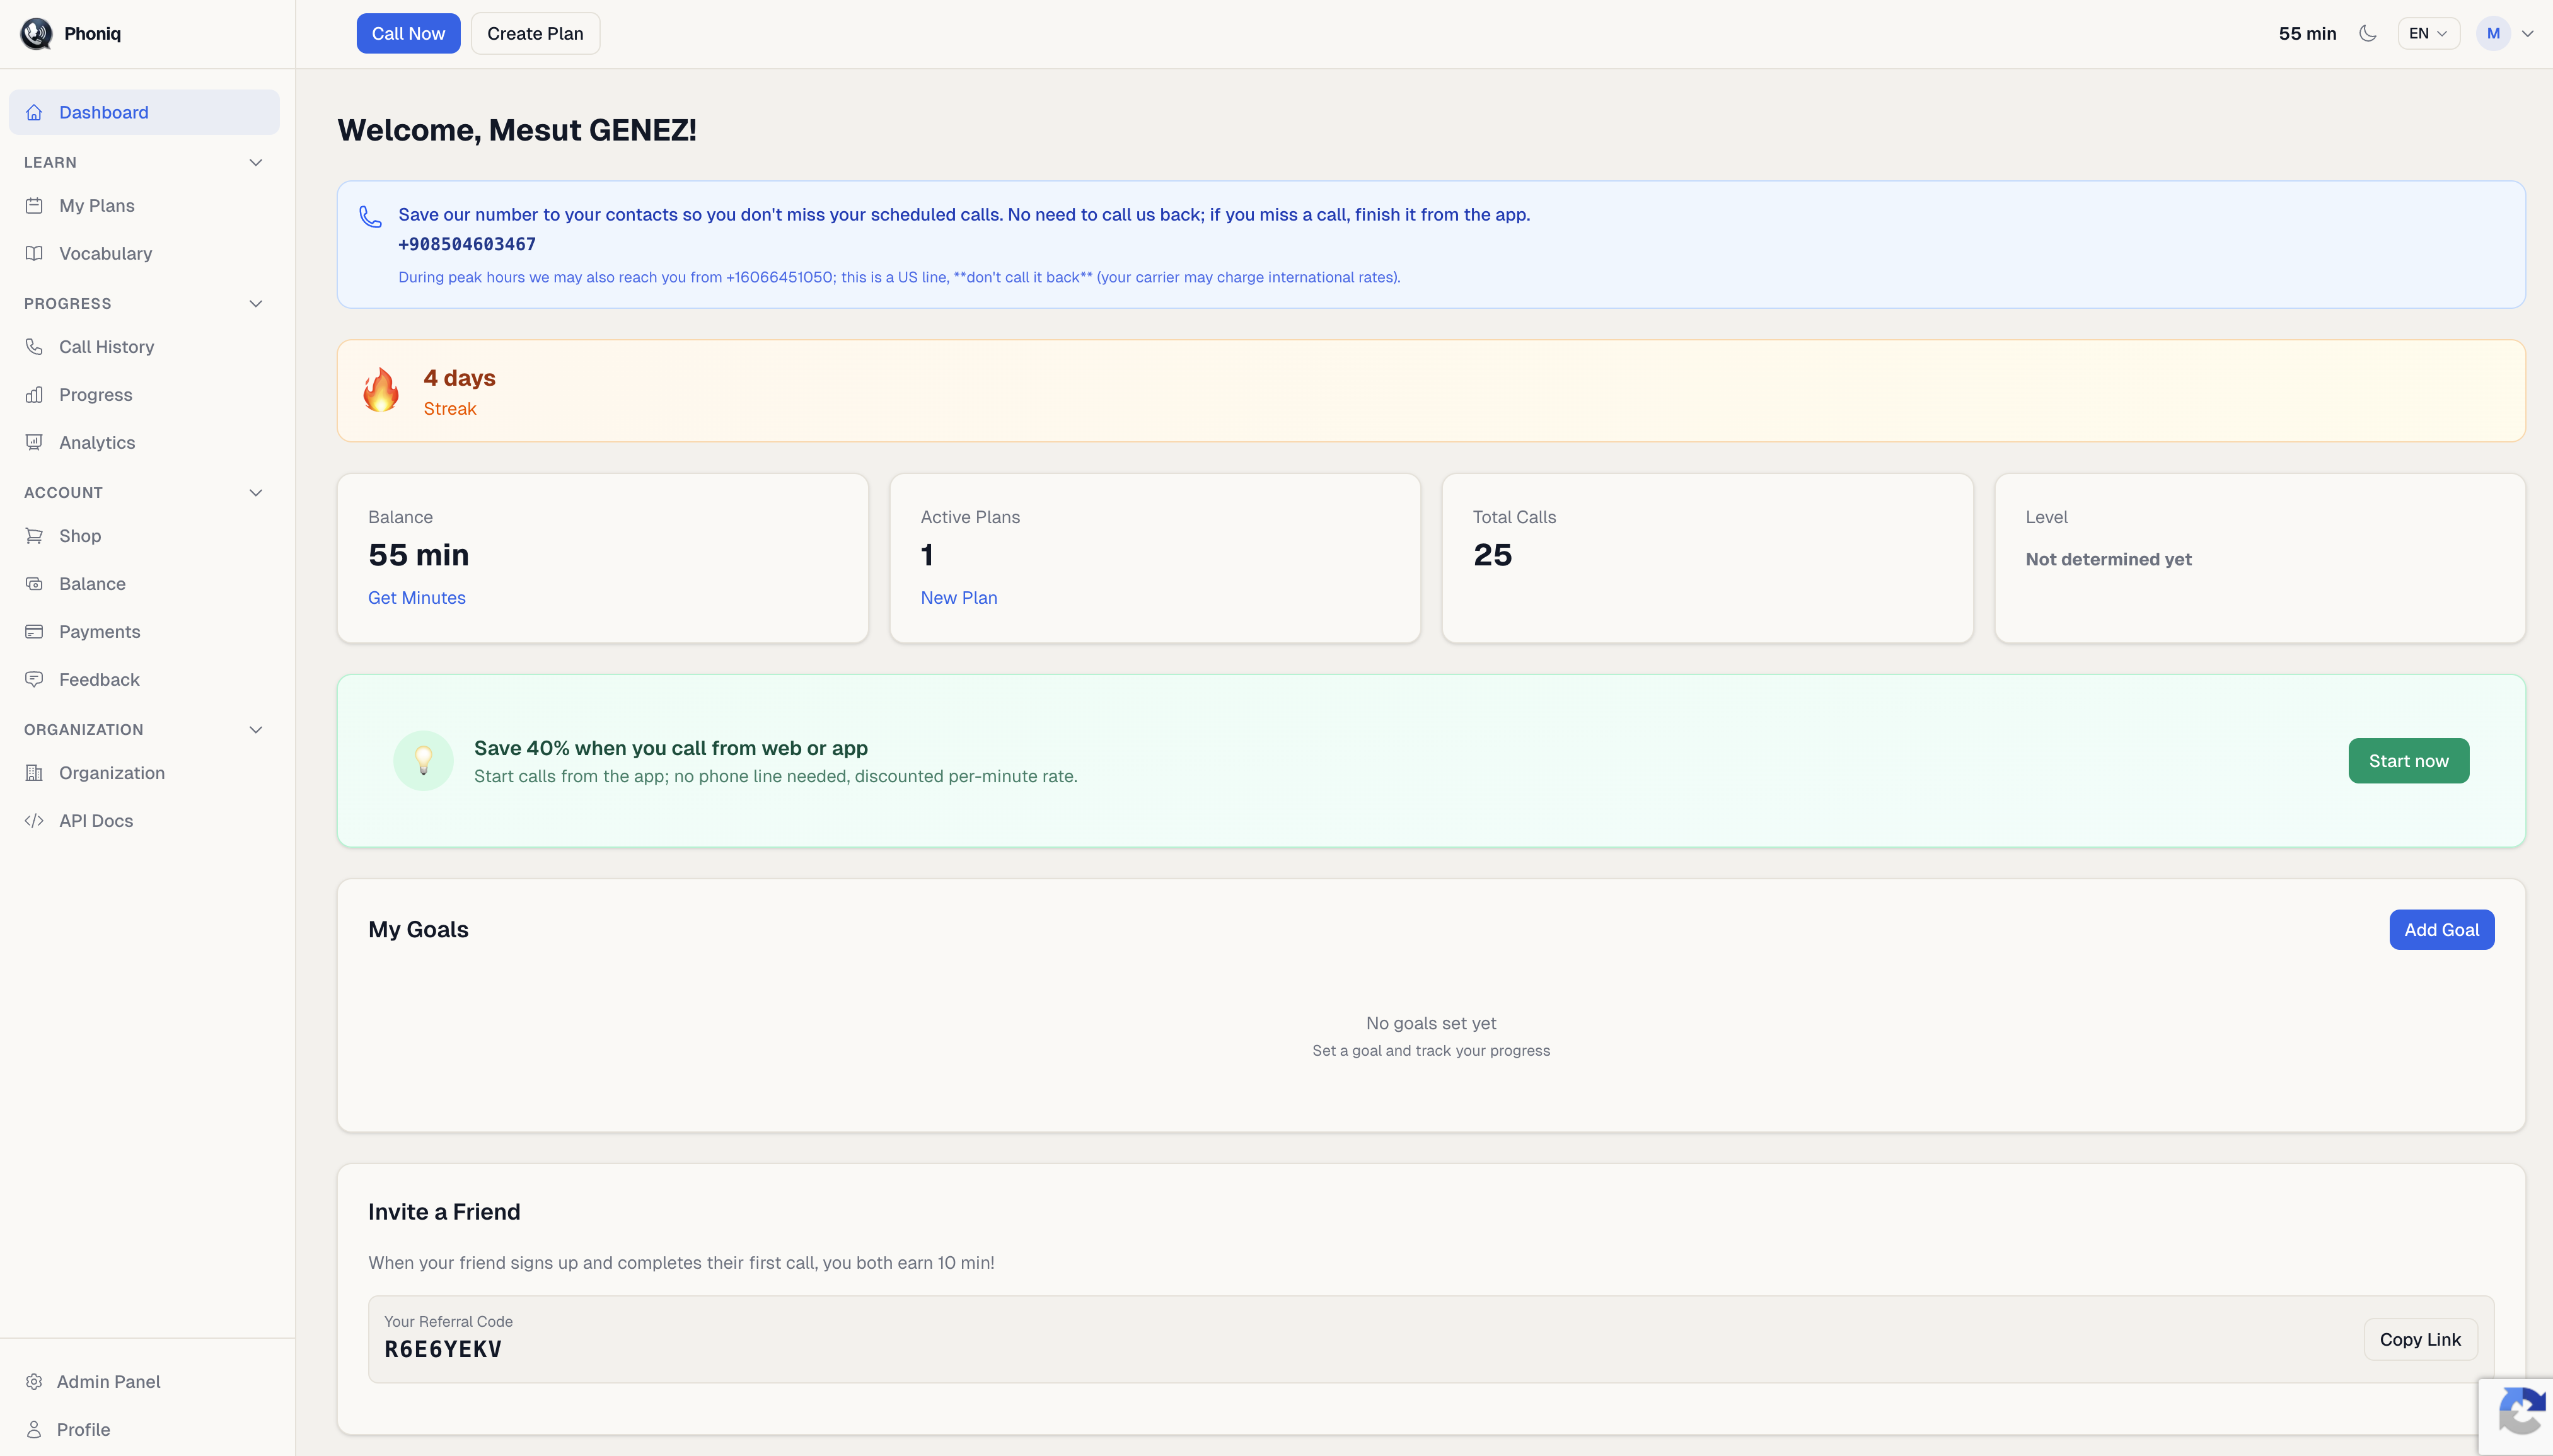
Task: Click the phone number +908504603467
Action: tap(467, 244)
